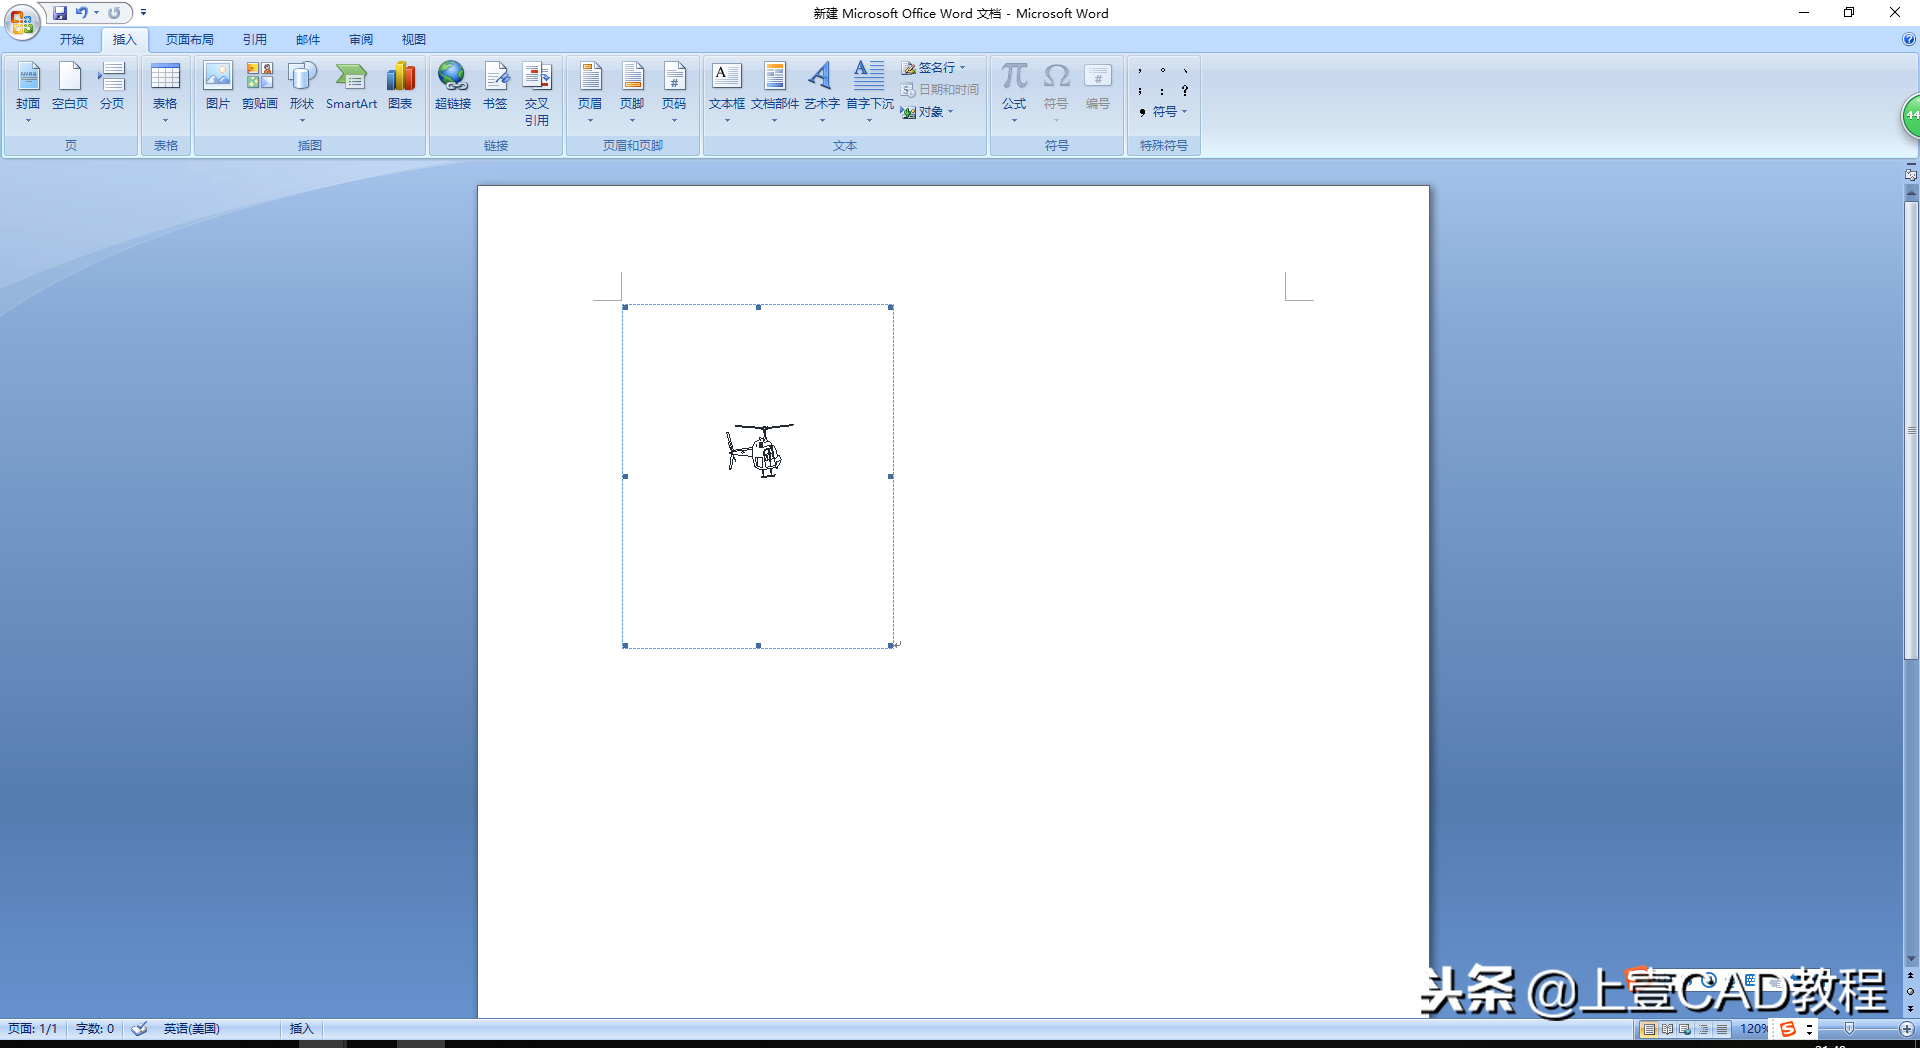Switch to Outline view
Image resolution: width=1920 pixels, height=1048 pixels.
click(x=1703, y=1029)
